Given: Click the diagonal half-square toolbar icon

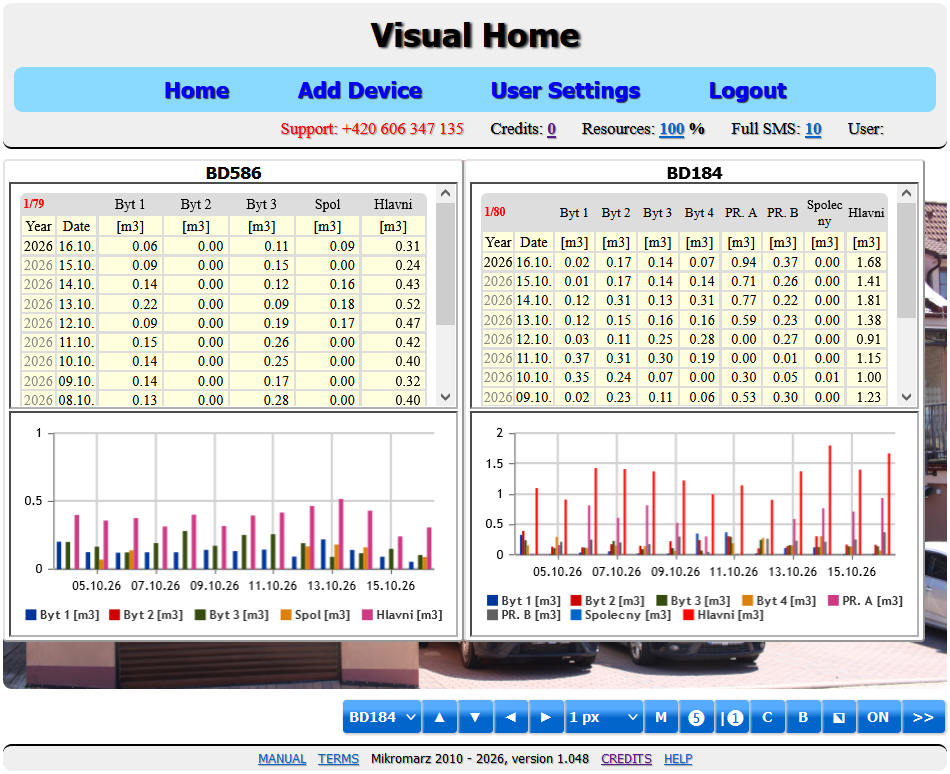Looking at the screenshot, I should (x=839, y=717).
